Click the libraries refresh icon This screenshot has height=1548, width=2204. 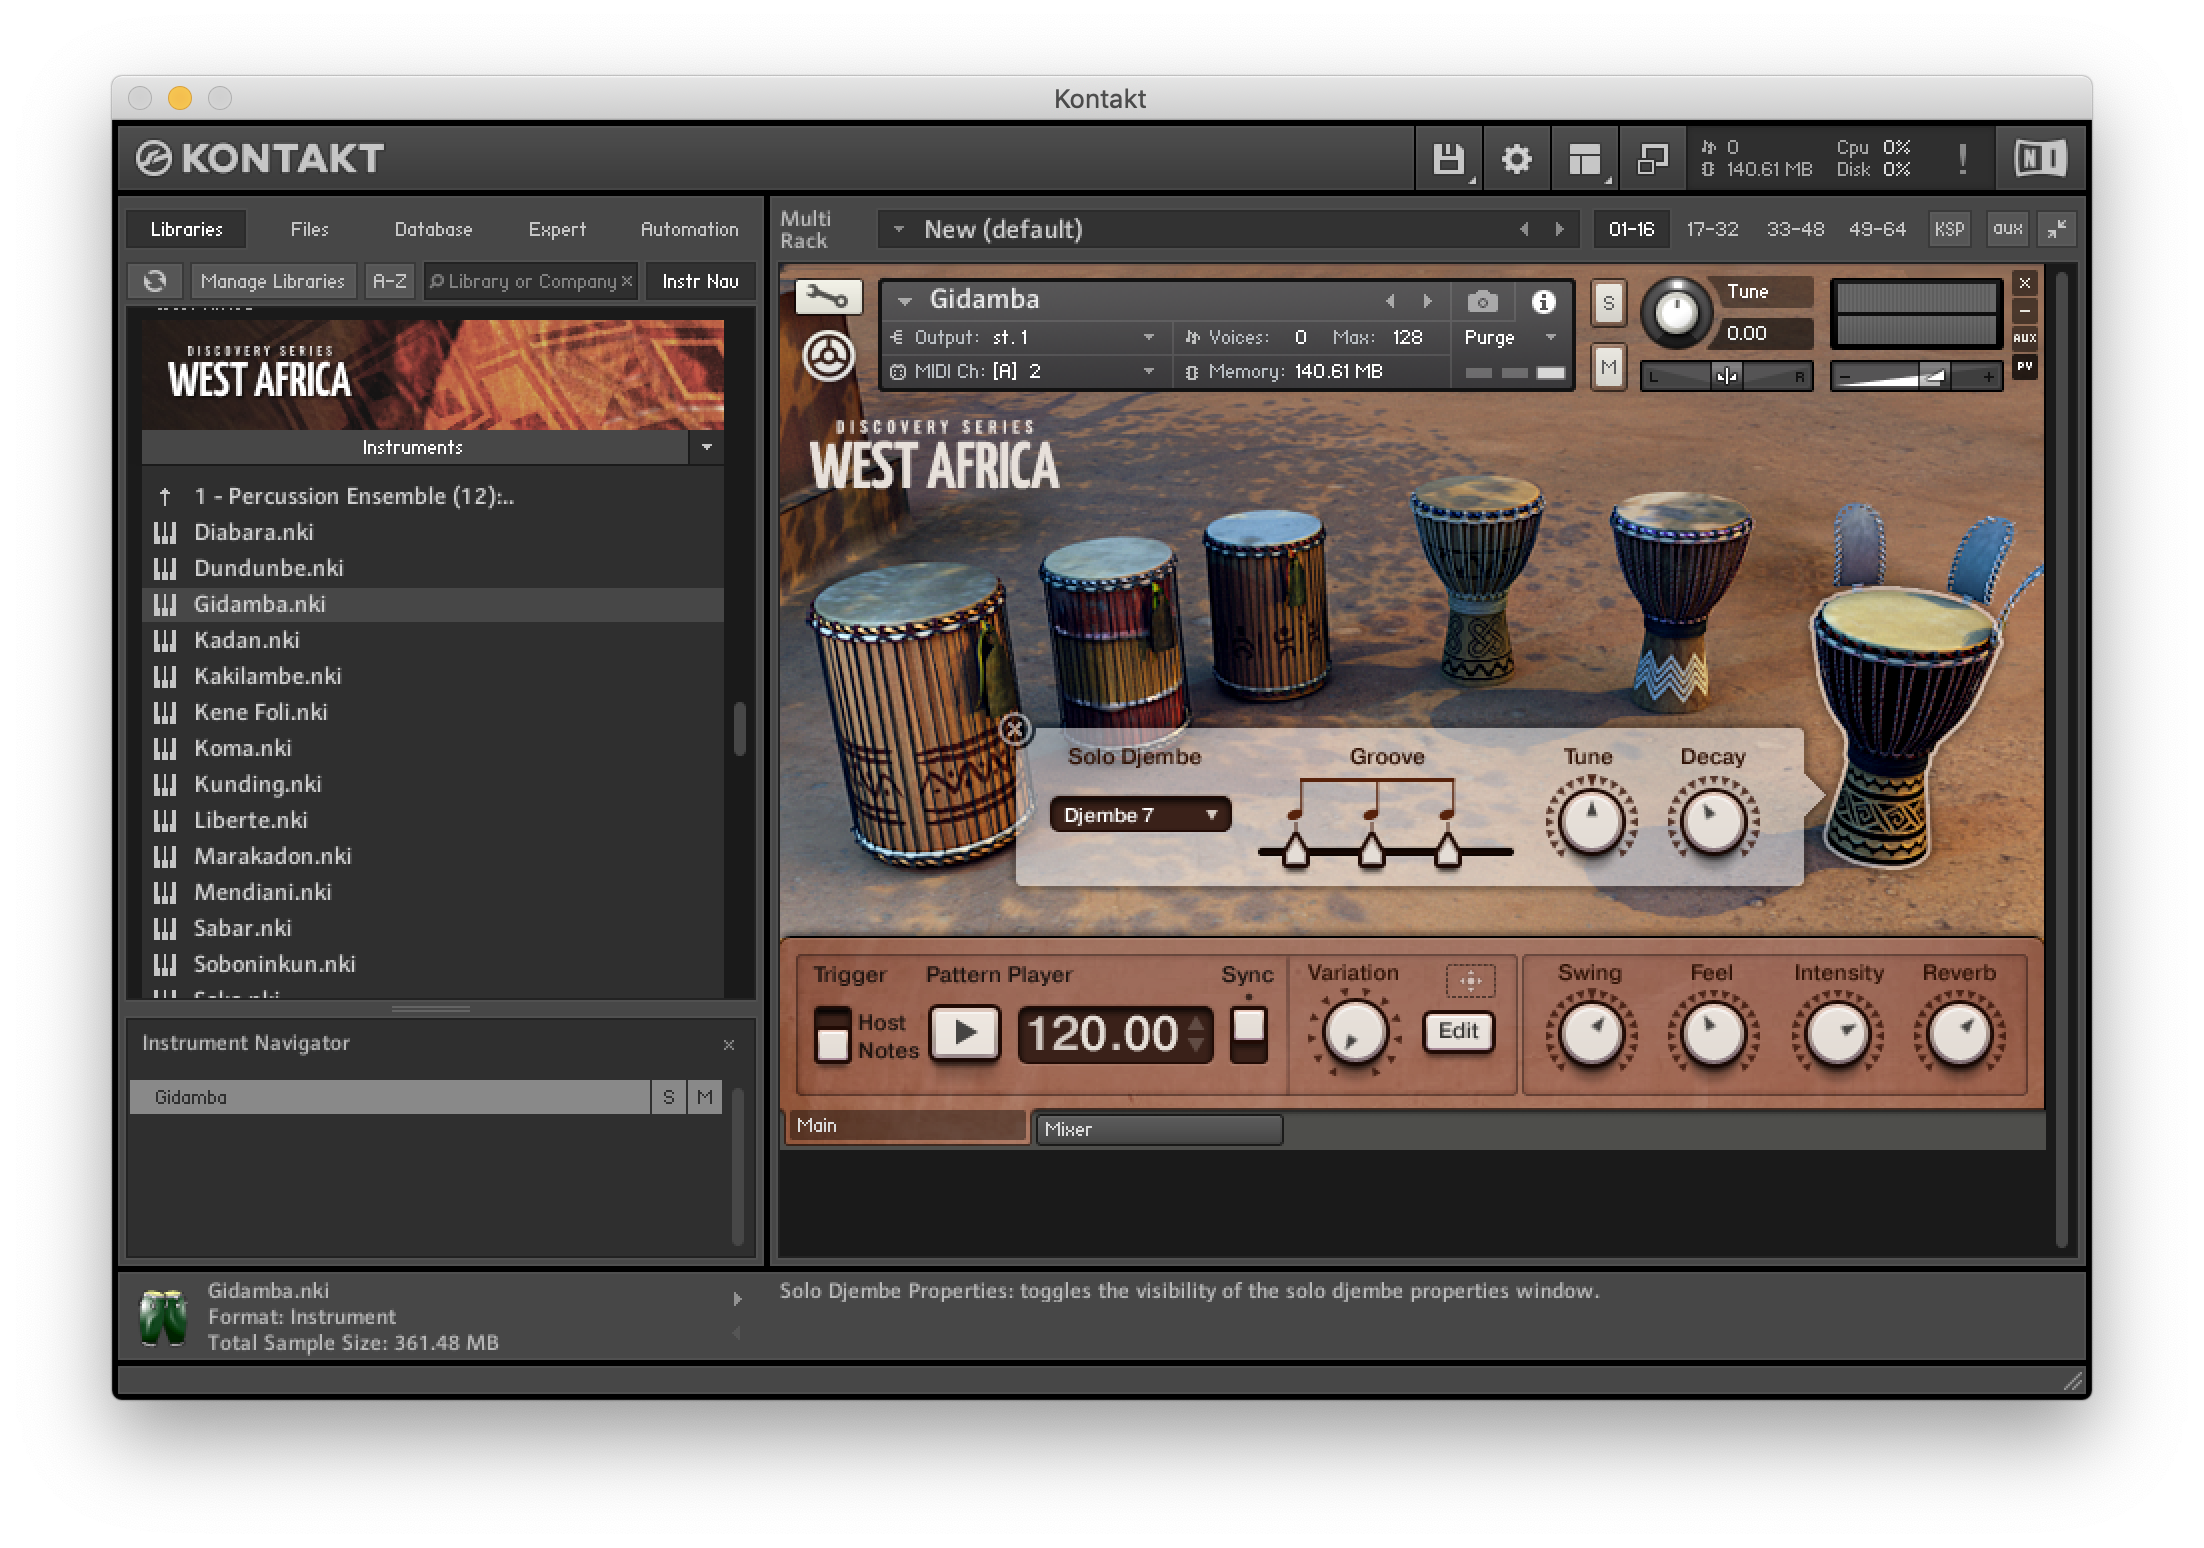pyautogui.click(x=154, y=282)
